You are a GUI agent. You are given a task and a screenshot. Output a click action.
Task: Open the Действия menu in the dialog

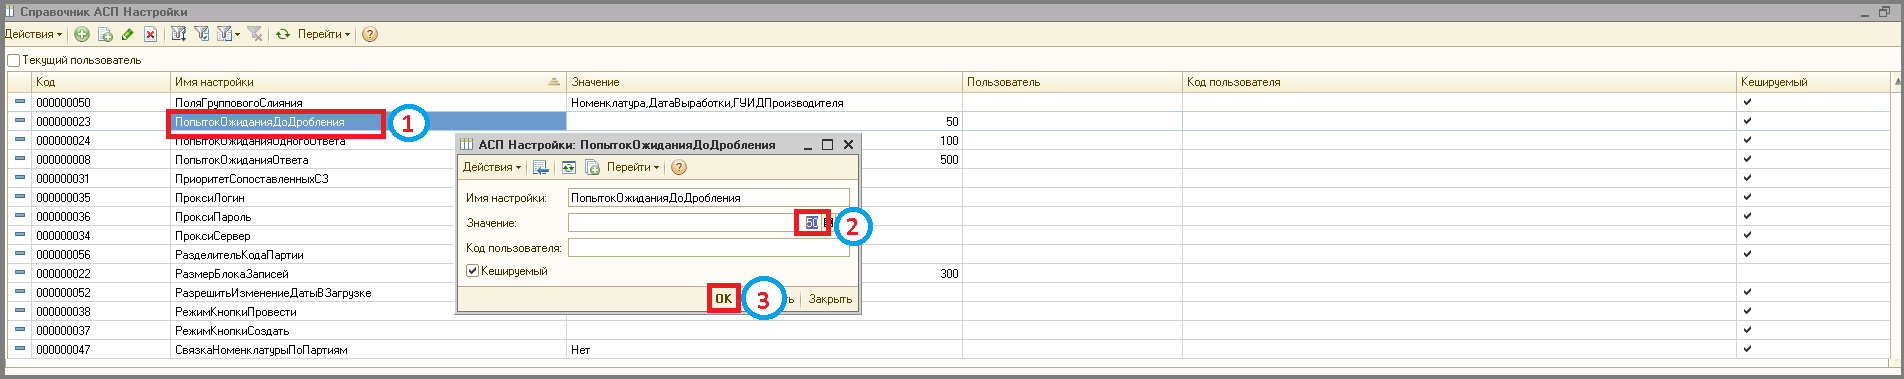[x=492, y=167]
